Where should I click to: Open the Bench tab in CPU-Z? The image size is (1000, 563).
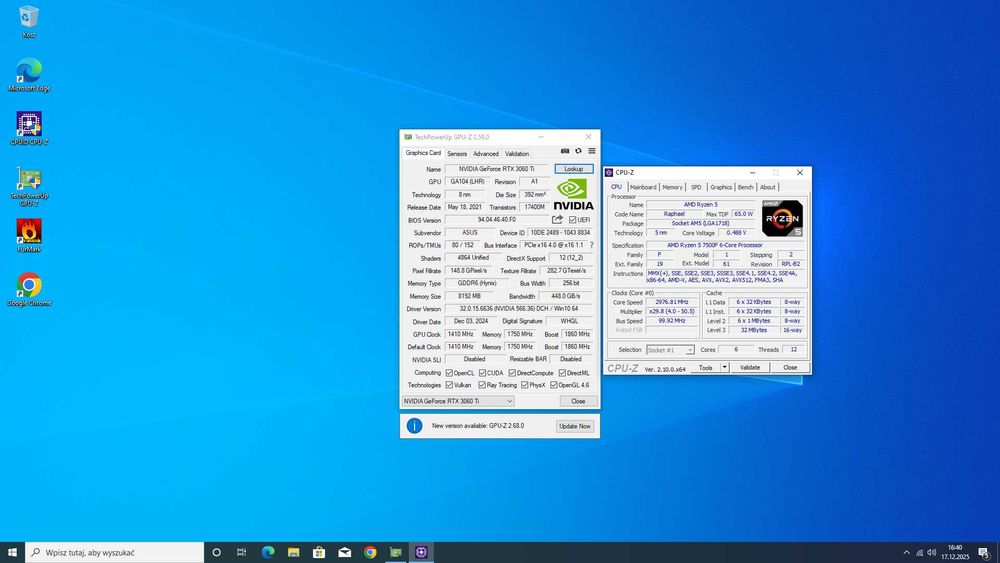click(x=746, y=187)
